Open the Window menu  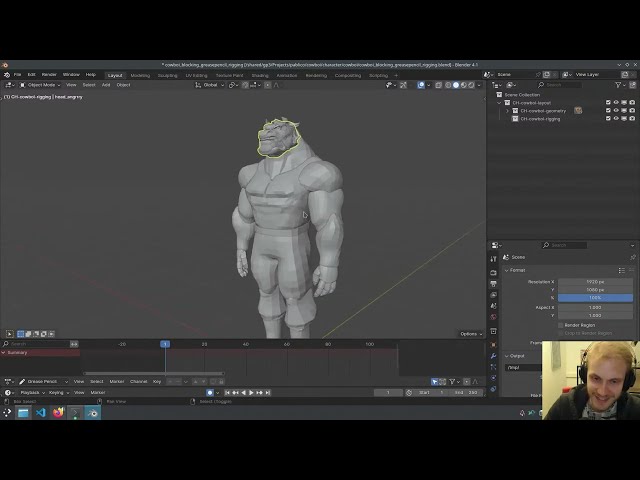pos(71,75)
